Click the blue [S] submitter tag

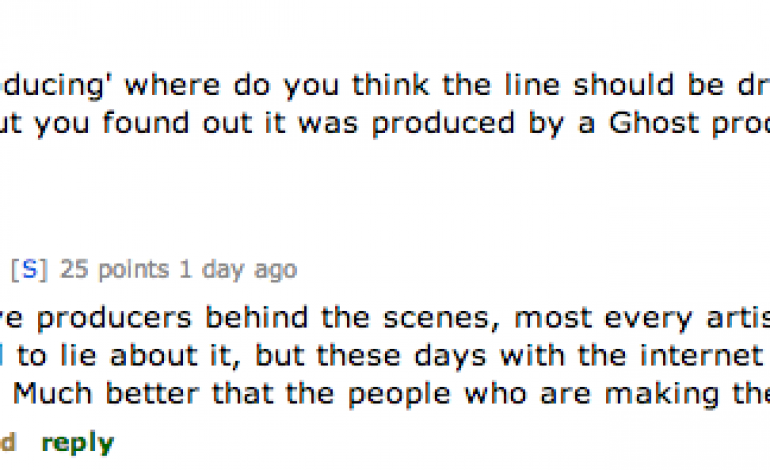(29, 270)
